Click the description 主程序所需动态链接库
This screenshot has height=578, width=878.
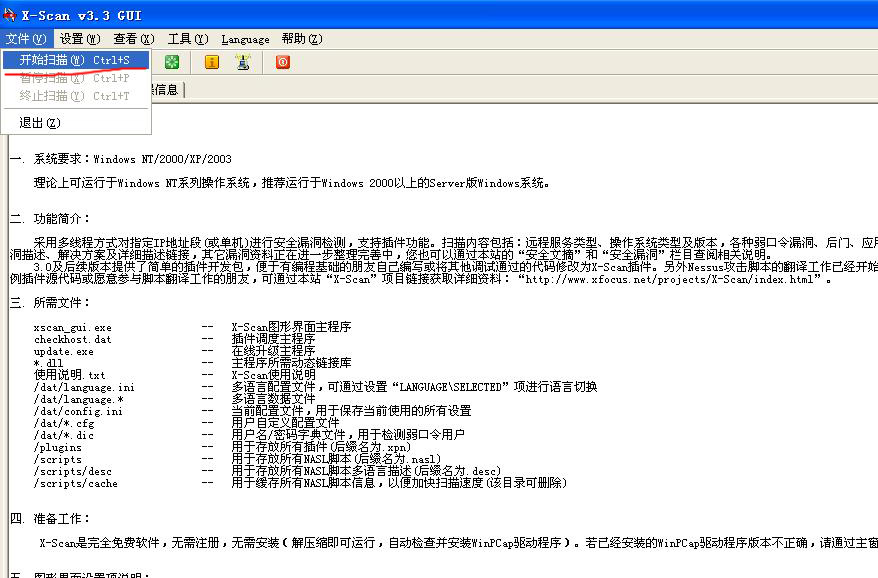[x=291, y=363]
